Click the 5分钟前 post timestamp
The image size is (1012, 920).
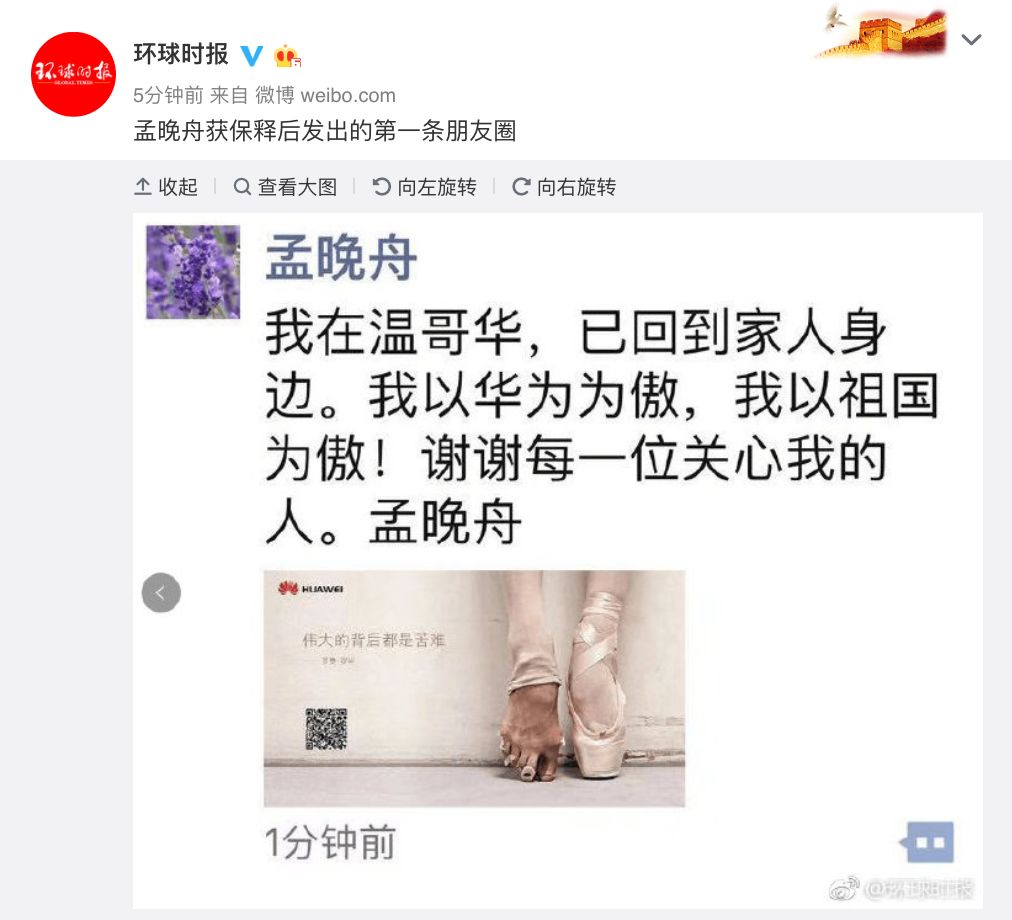point(168,96)
